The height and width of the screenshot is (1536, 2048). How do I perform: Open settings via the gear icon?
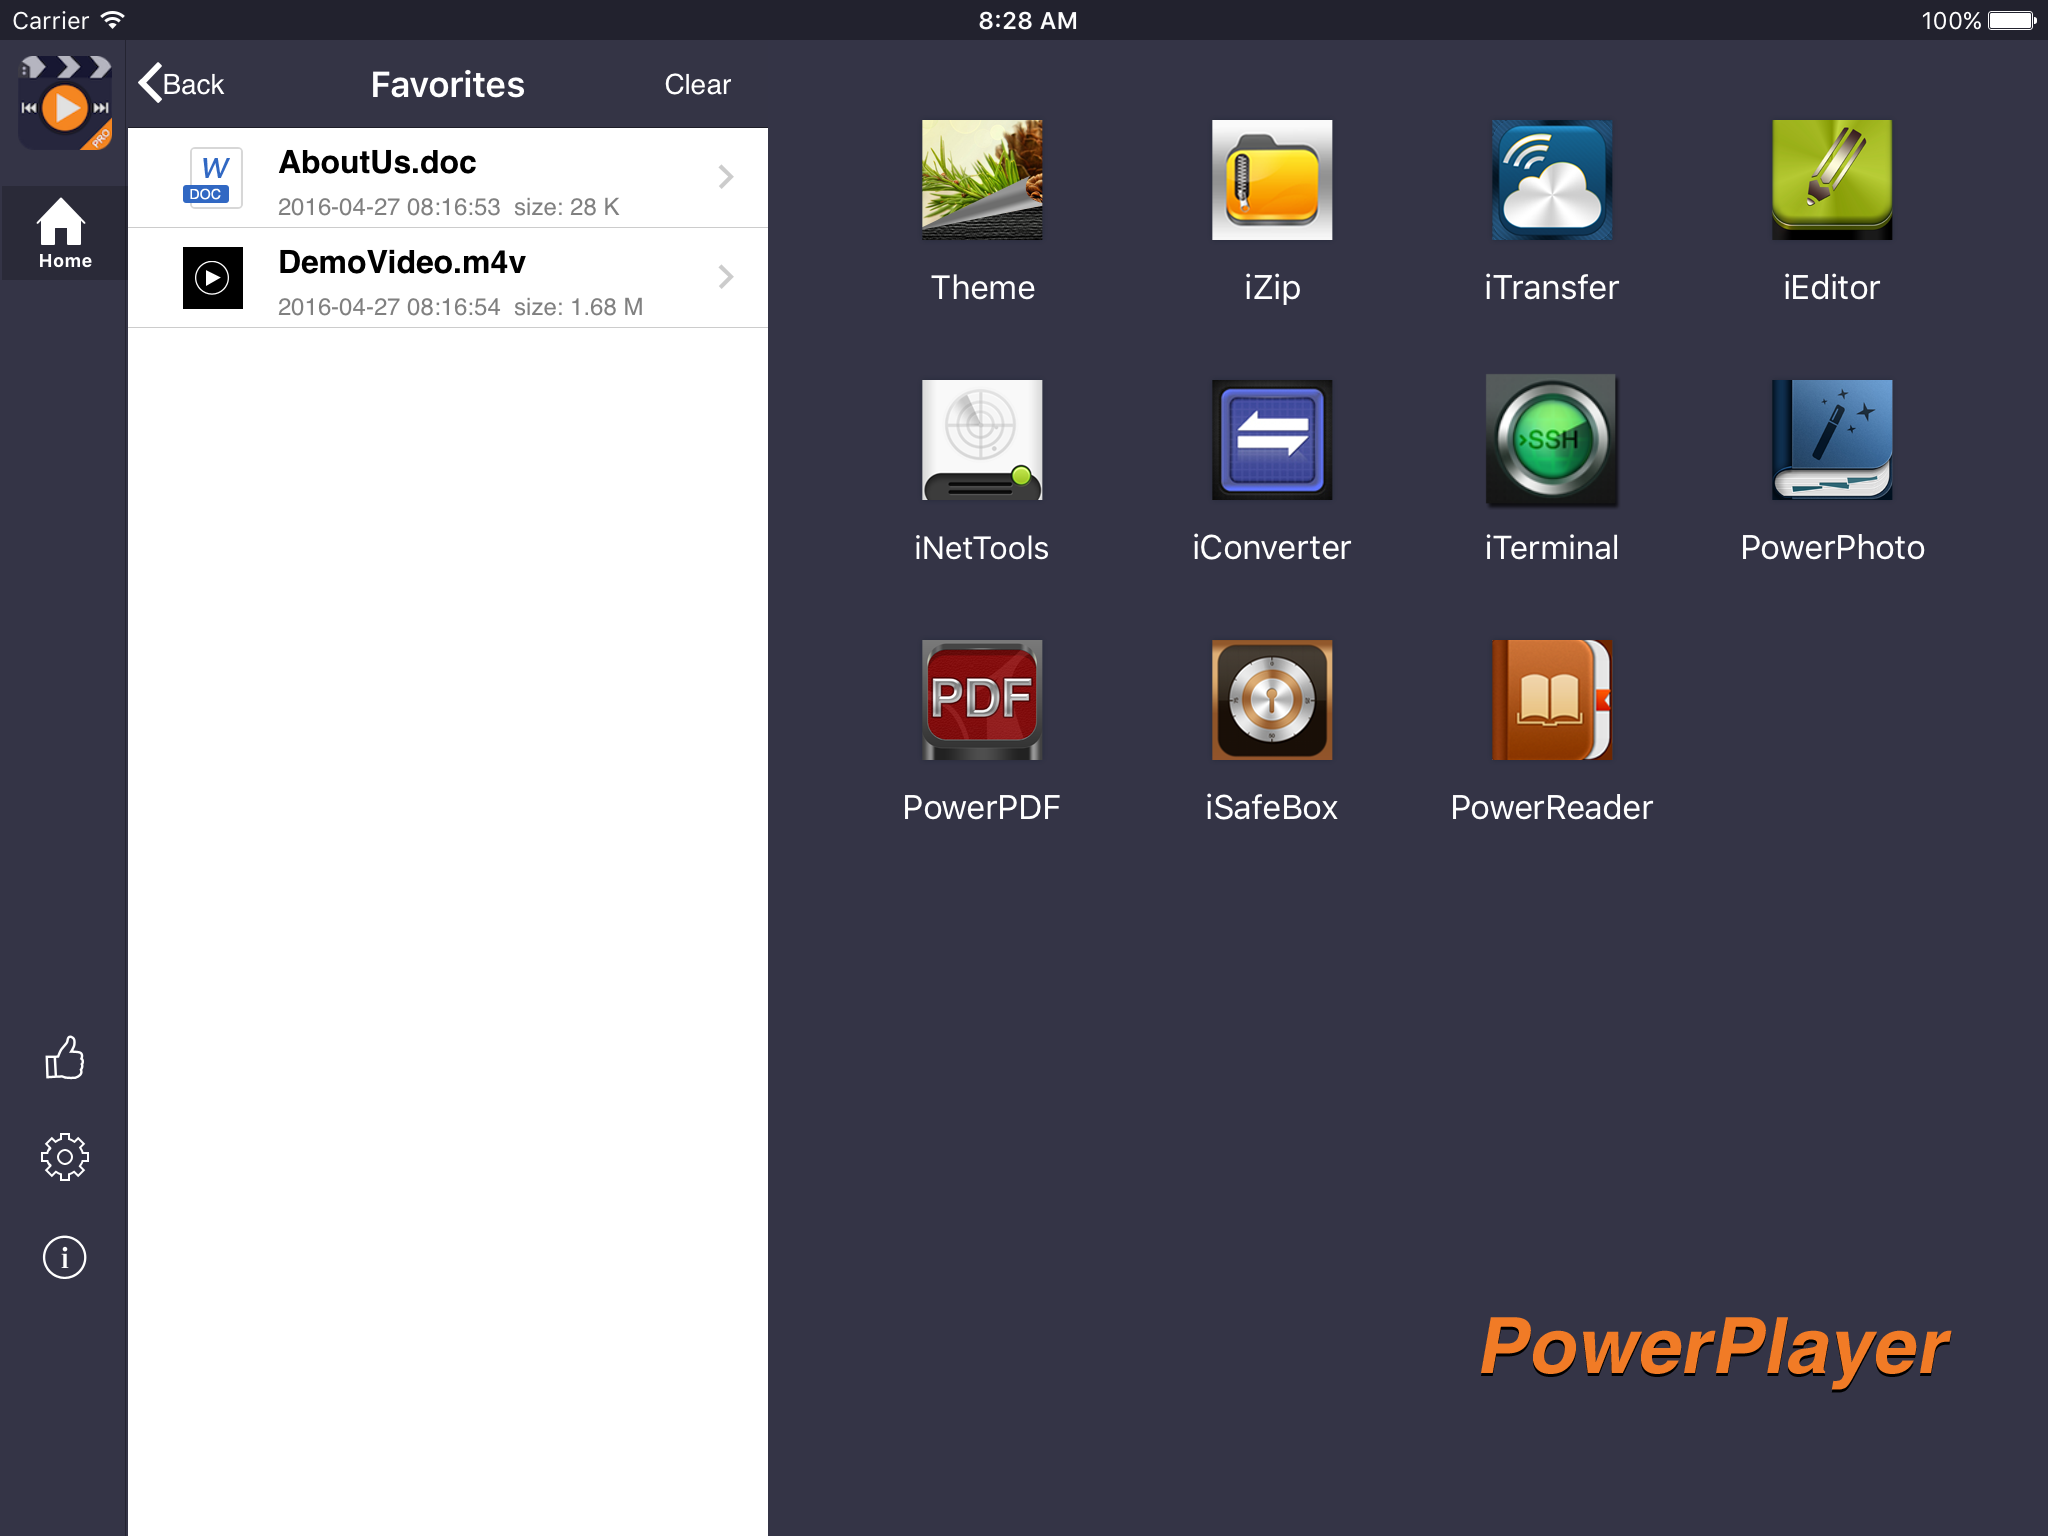click(65, 1157)
